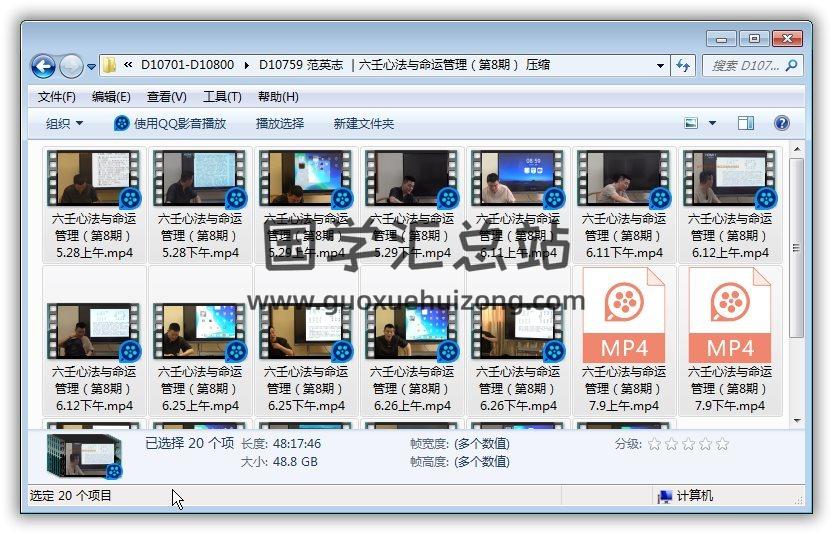Select the 5.28上午.mp4 video thumbnail
This screenshot has width=833, height=534.
[94, 178]
